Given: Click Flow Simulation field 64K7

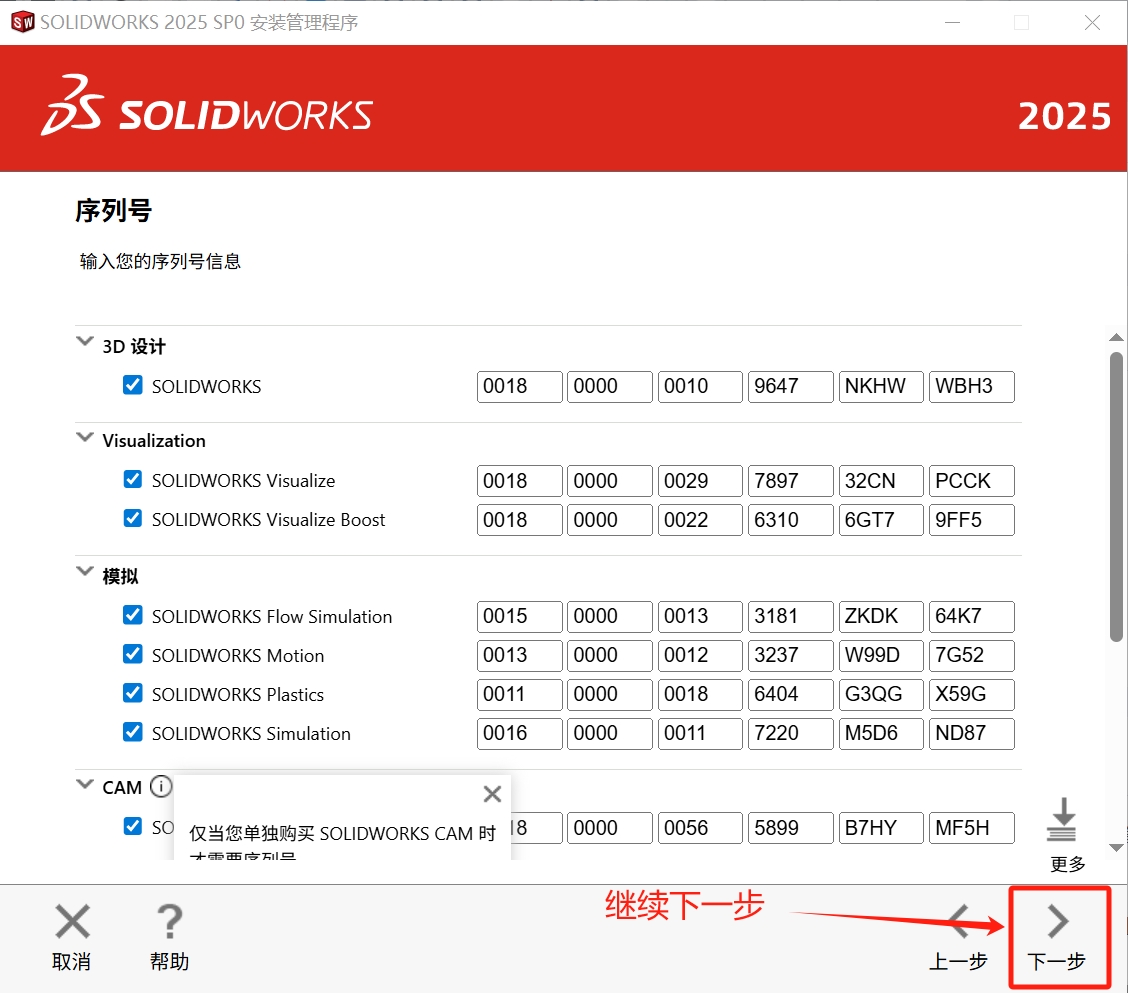Looking at the screenshot, I should point(972,617).
